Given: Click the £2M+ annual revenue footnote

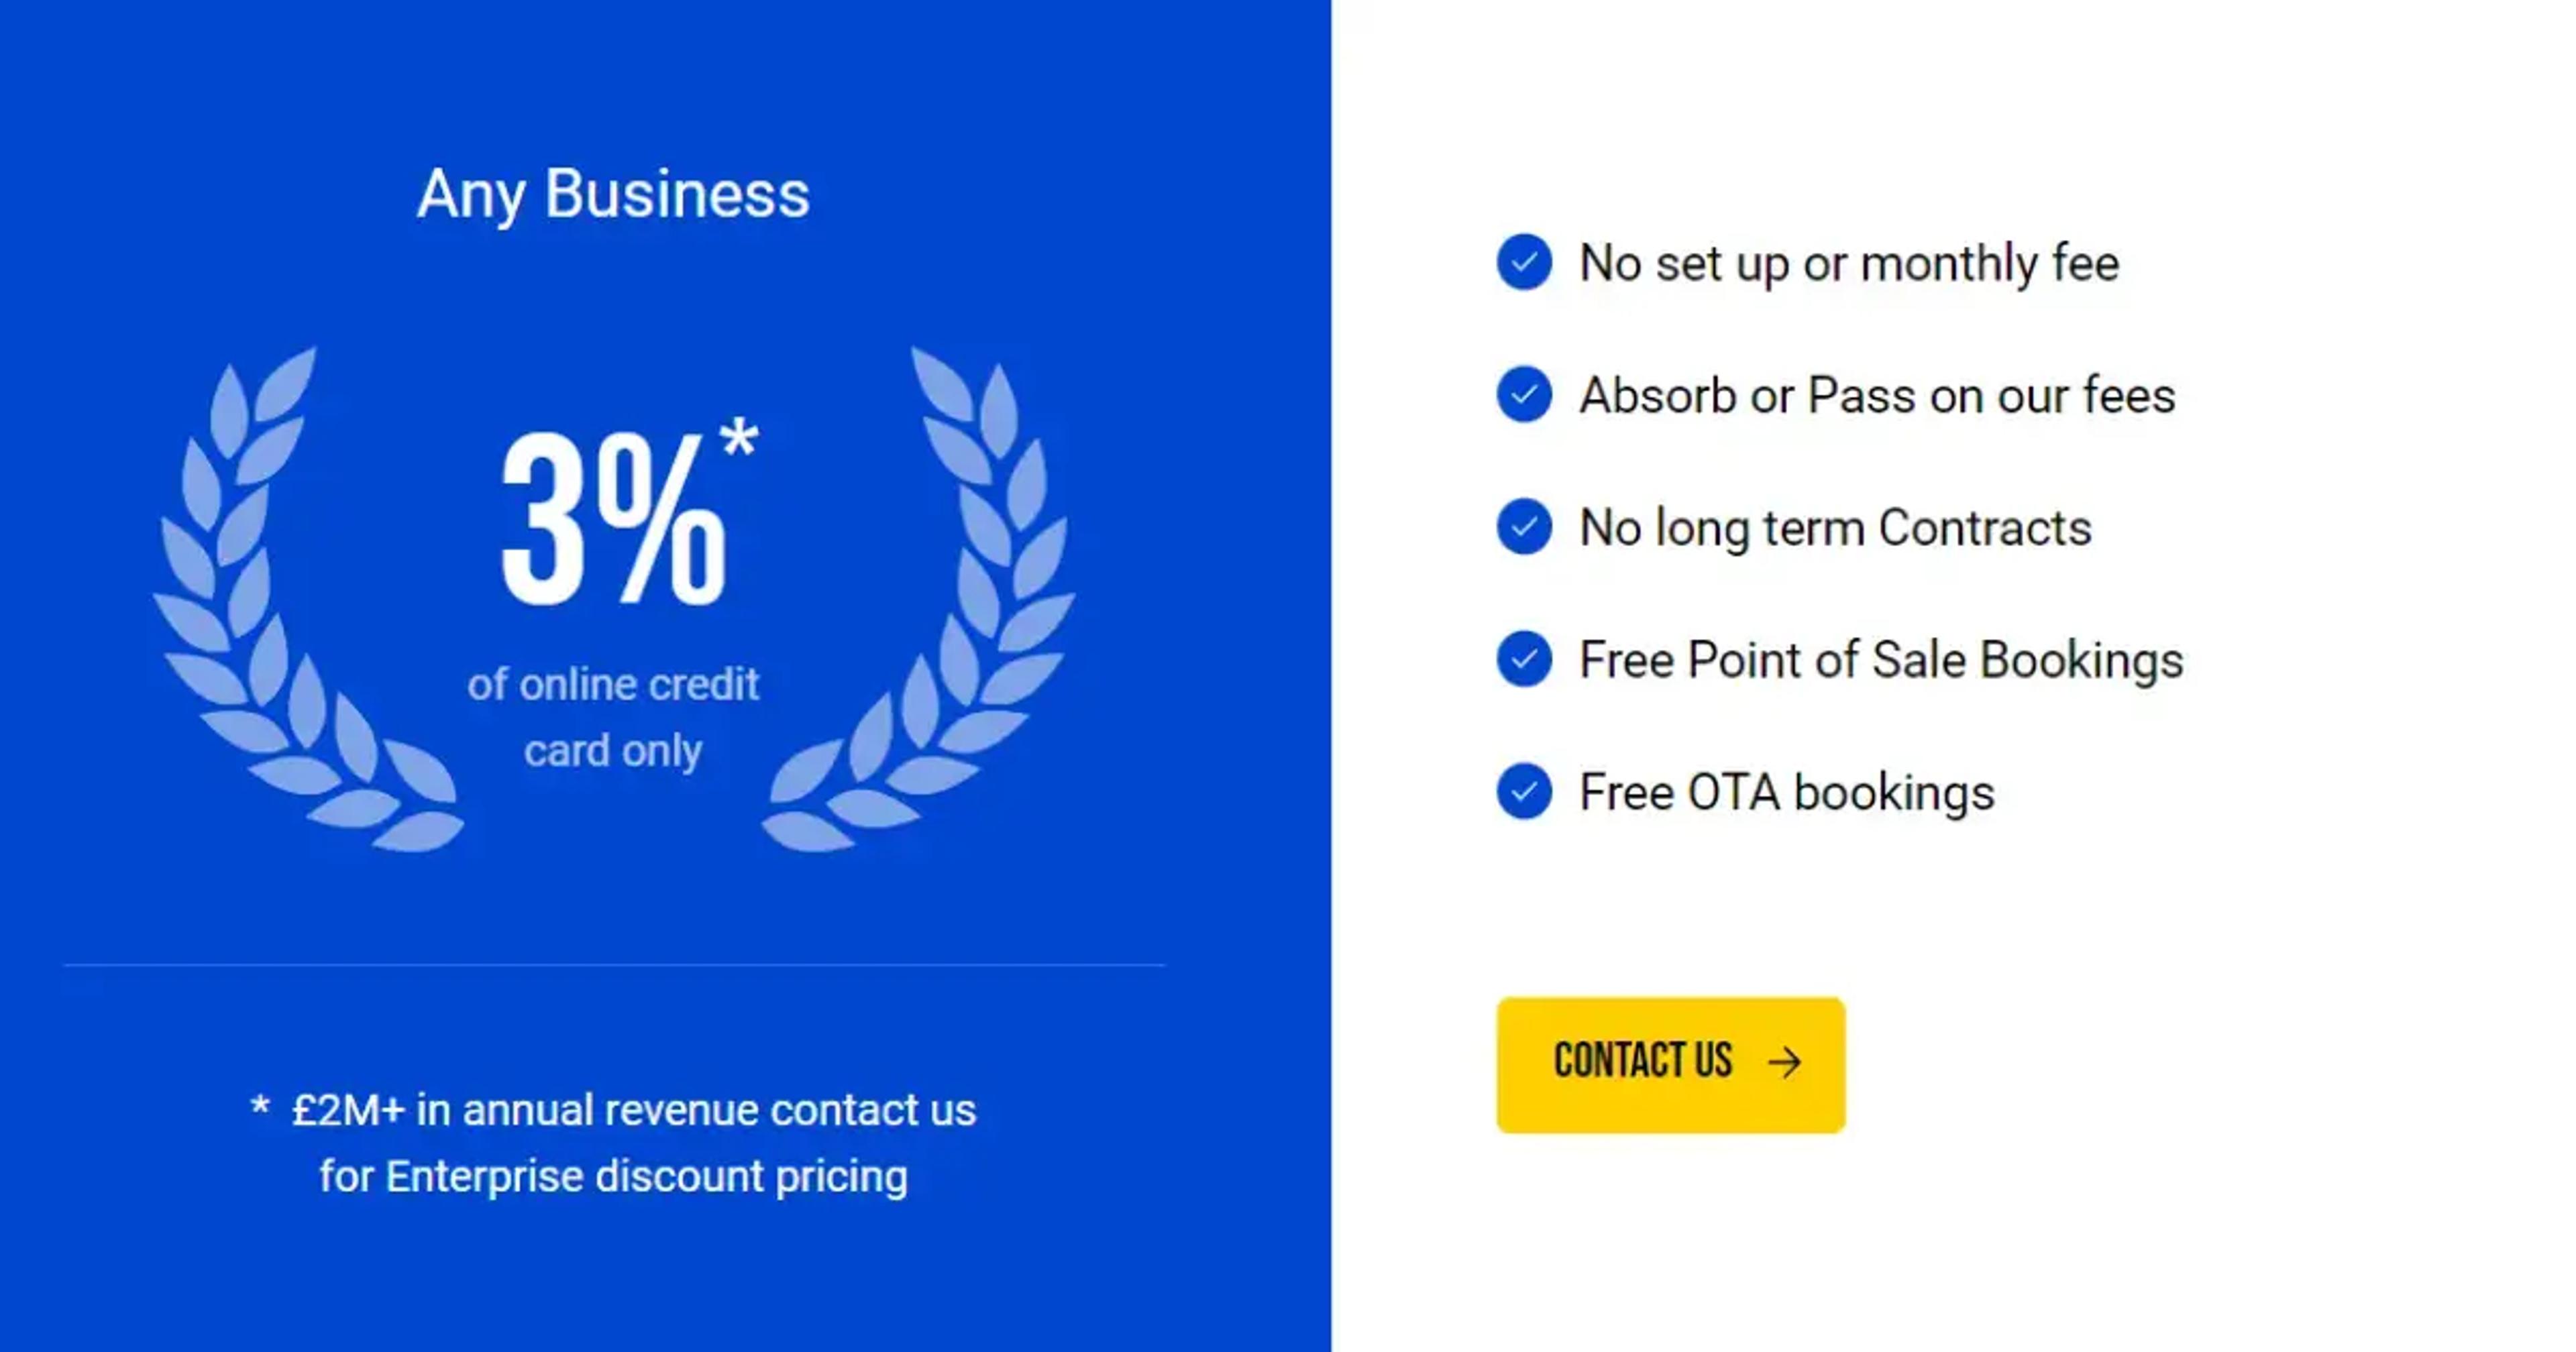Looking at the screenshot, I should (613, 1110).
